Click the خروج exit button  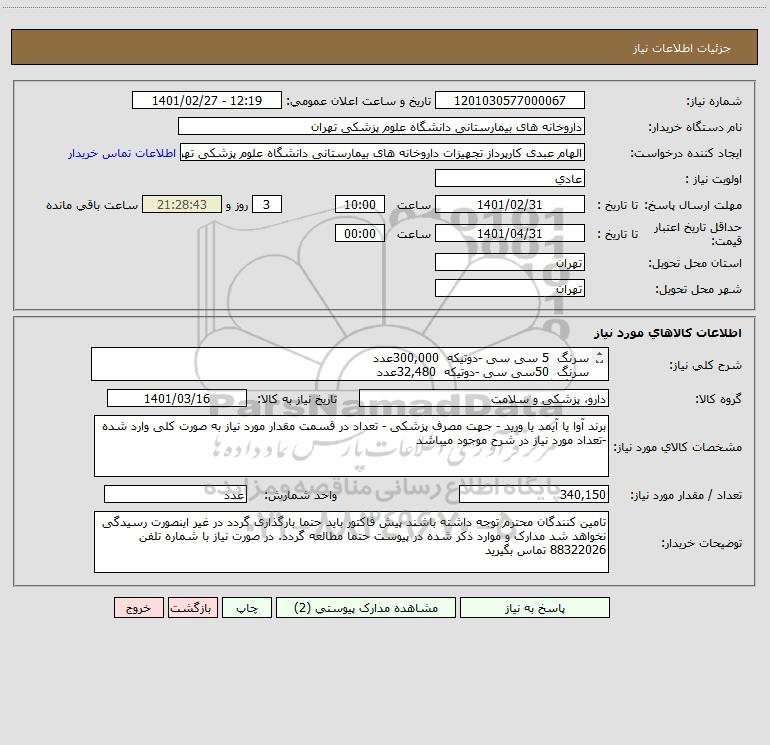(138, 608)
